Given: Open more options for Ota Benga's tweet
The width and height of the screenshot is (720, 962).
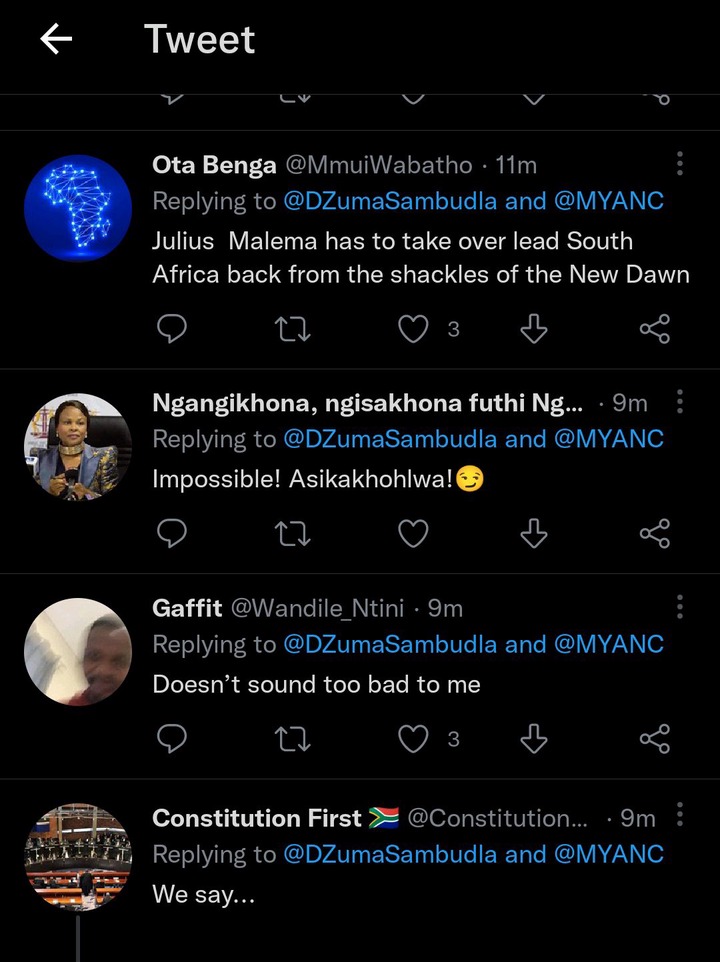Looking at the screenshot, I should click(680, 164).
